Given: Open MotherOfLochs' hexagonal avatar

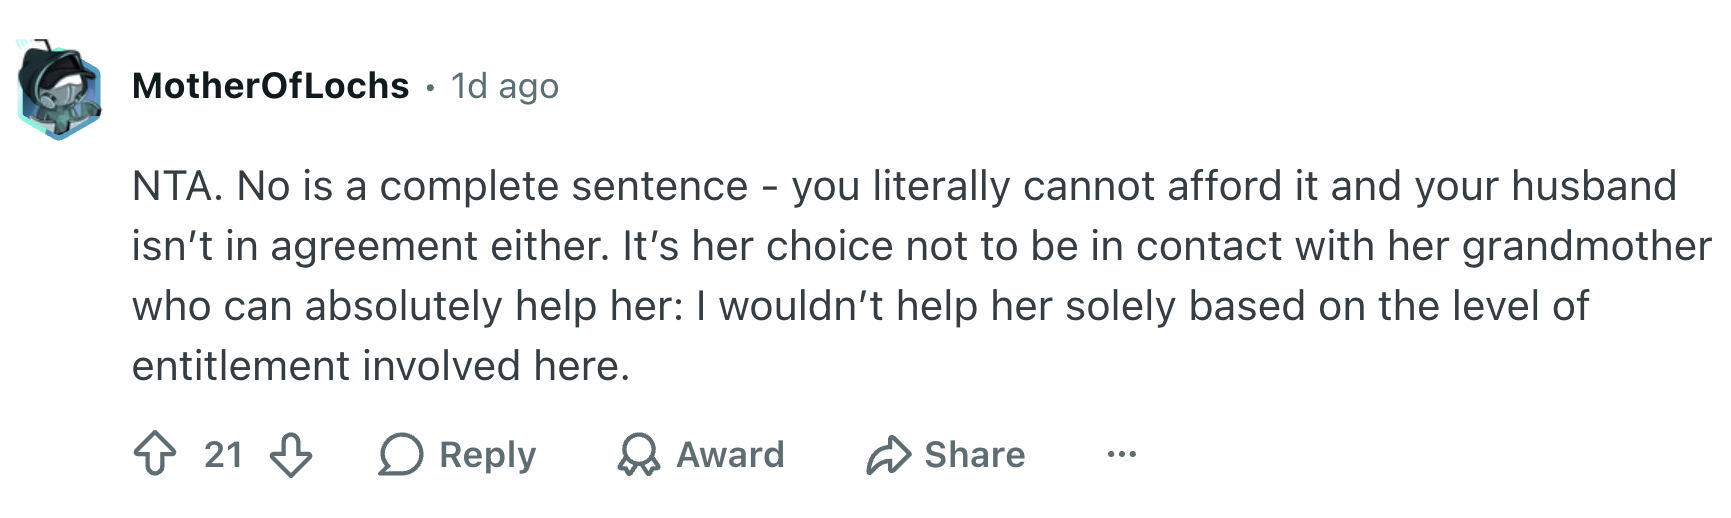Looking at the screenshot, I should tap(60, 91).
